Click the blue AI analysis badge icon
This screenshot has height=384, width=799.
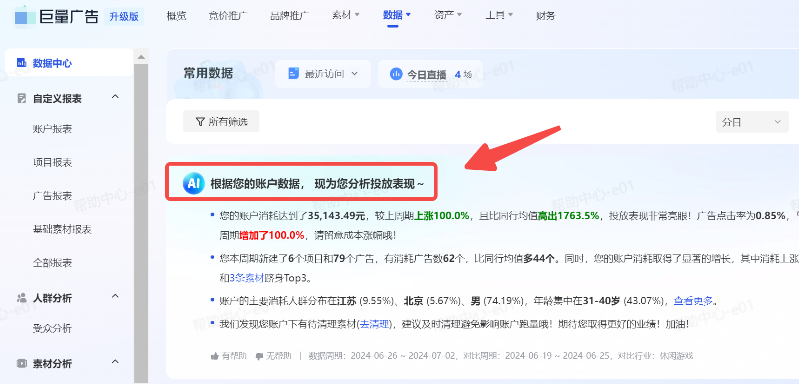coord(193,183)
